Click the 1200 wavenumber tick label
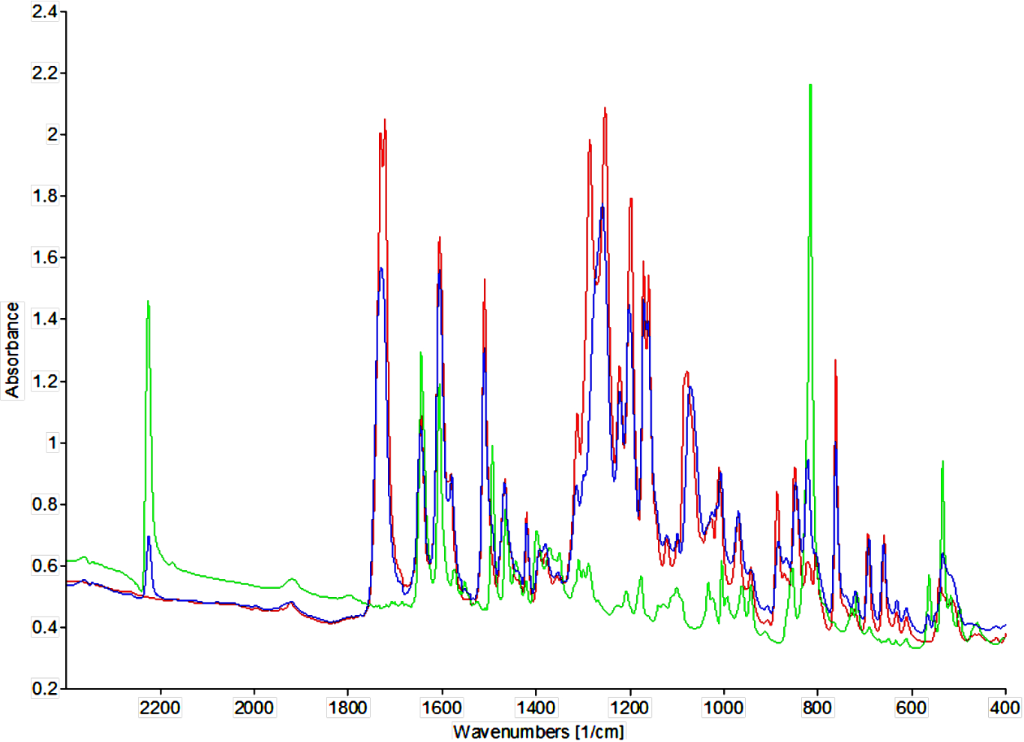This screenshot has height=742, width=1024. tap(629, 707)
